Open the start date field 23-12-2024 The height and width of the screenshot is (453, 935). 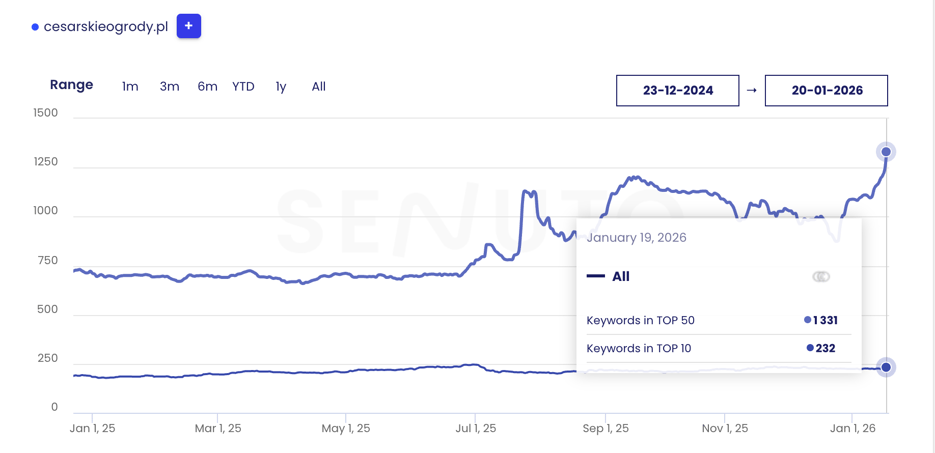coord(677,90)
